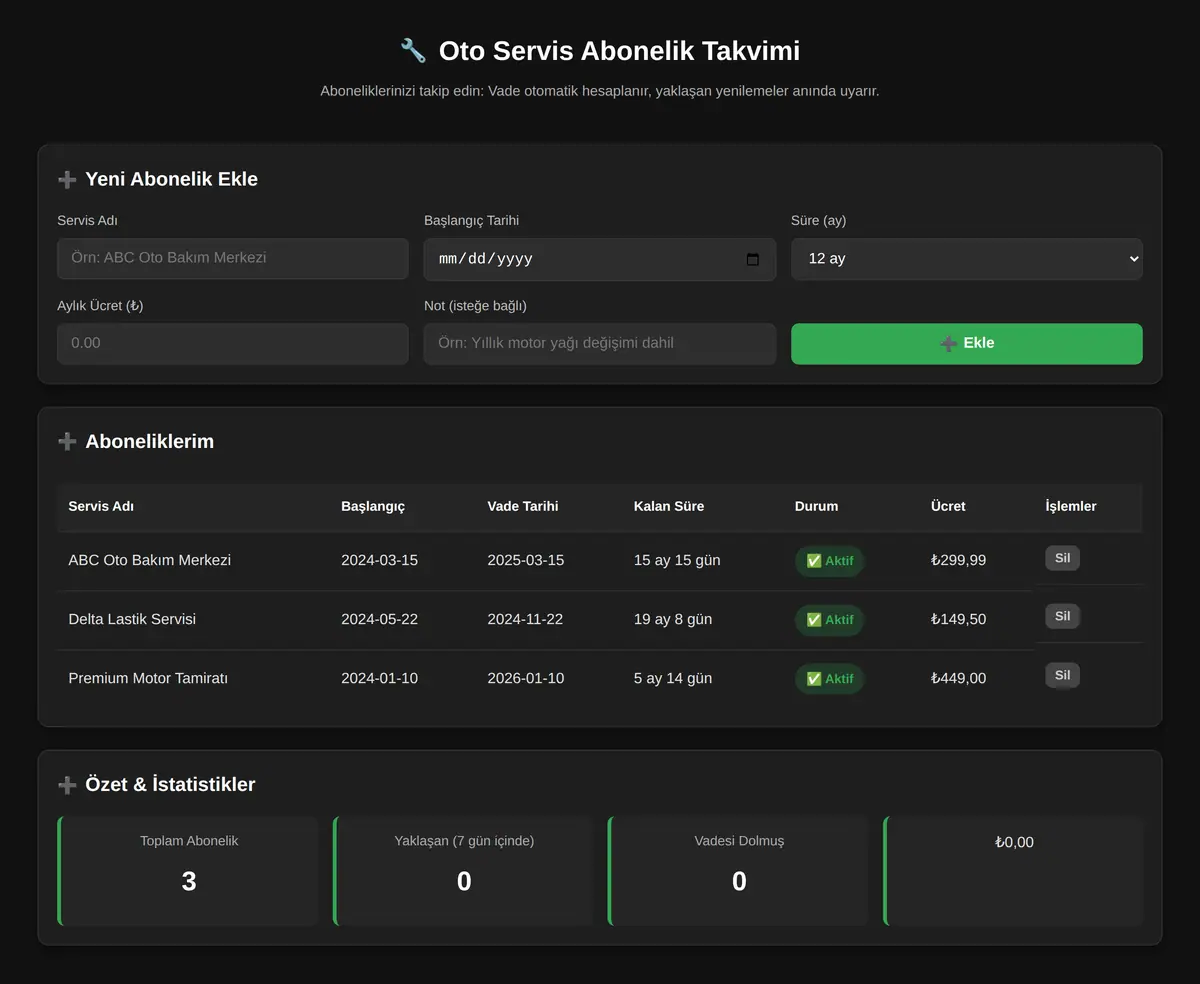Focus the Servis Adı input field
This screenshot has height=984, width=1200.
pyautogui.click(x=233, y=258)
